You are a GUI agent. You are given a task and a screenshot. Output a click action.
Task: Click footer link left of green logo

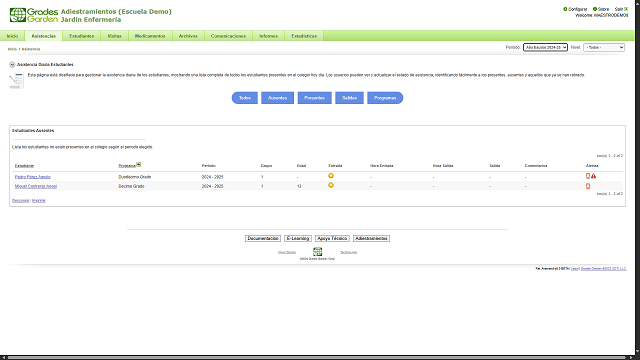coord(287,252)
